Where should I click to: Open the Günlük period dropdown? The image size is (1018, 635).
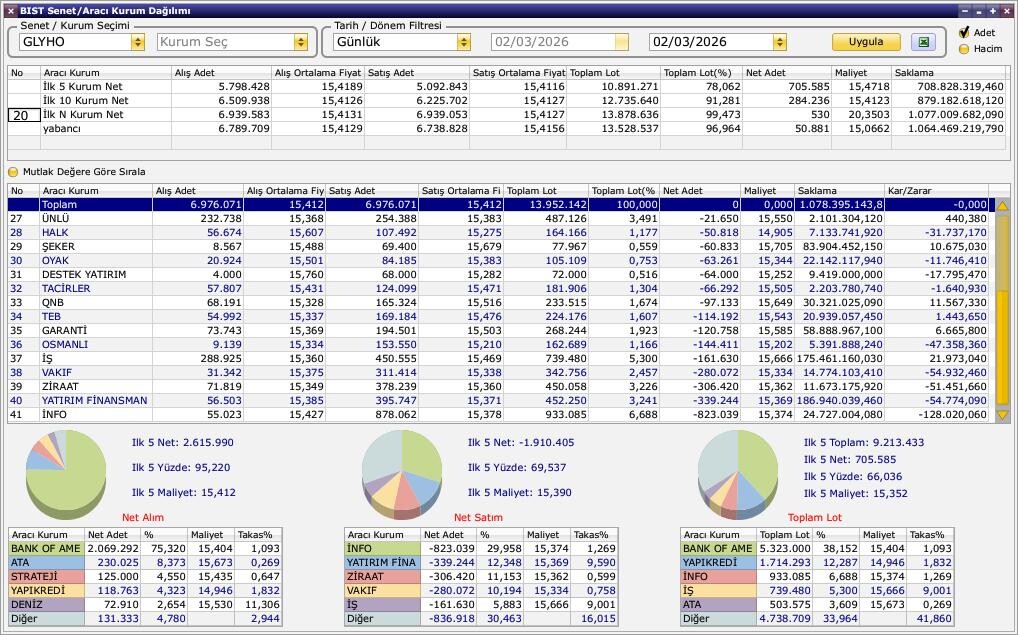(x=463, y=42)
